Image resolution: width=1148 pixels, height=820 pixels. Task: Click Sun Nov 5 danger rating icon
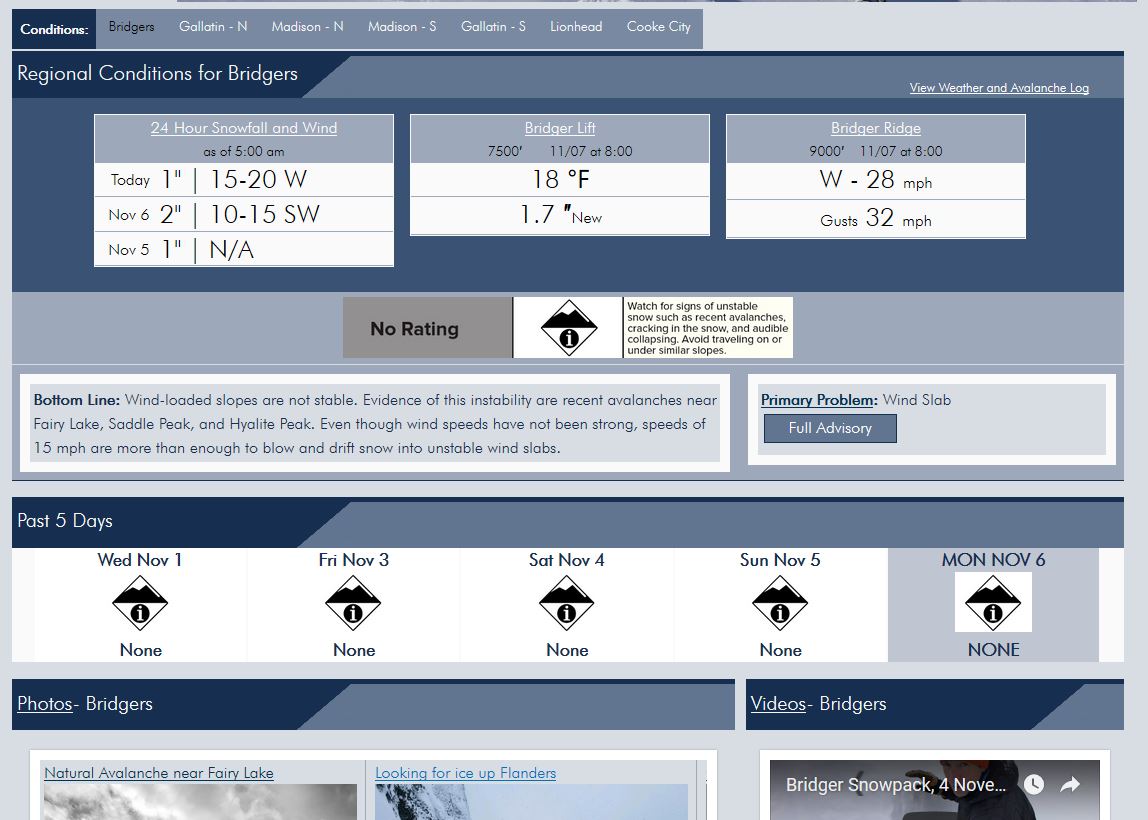780,603
